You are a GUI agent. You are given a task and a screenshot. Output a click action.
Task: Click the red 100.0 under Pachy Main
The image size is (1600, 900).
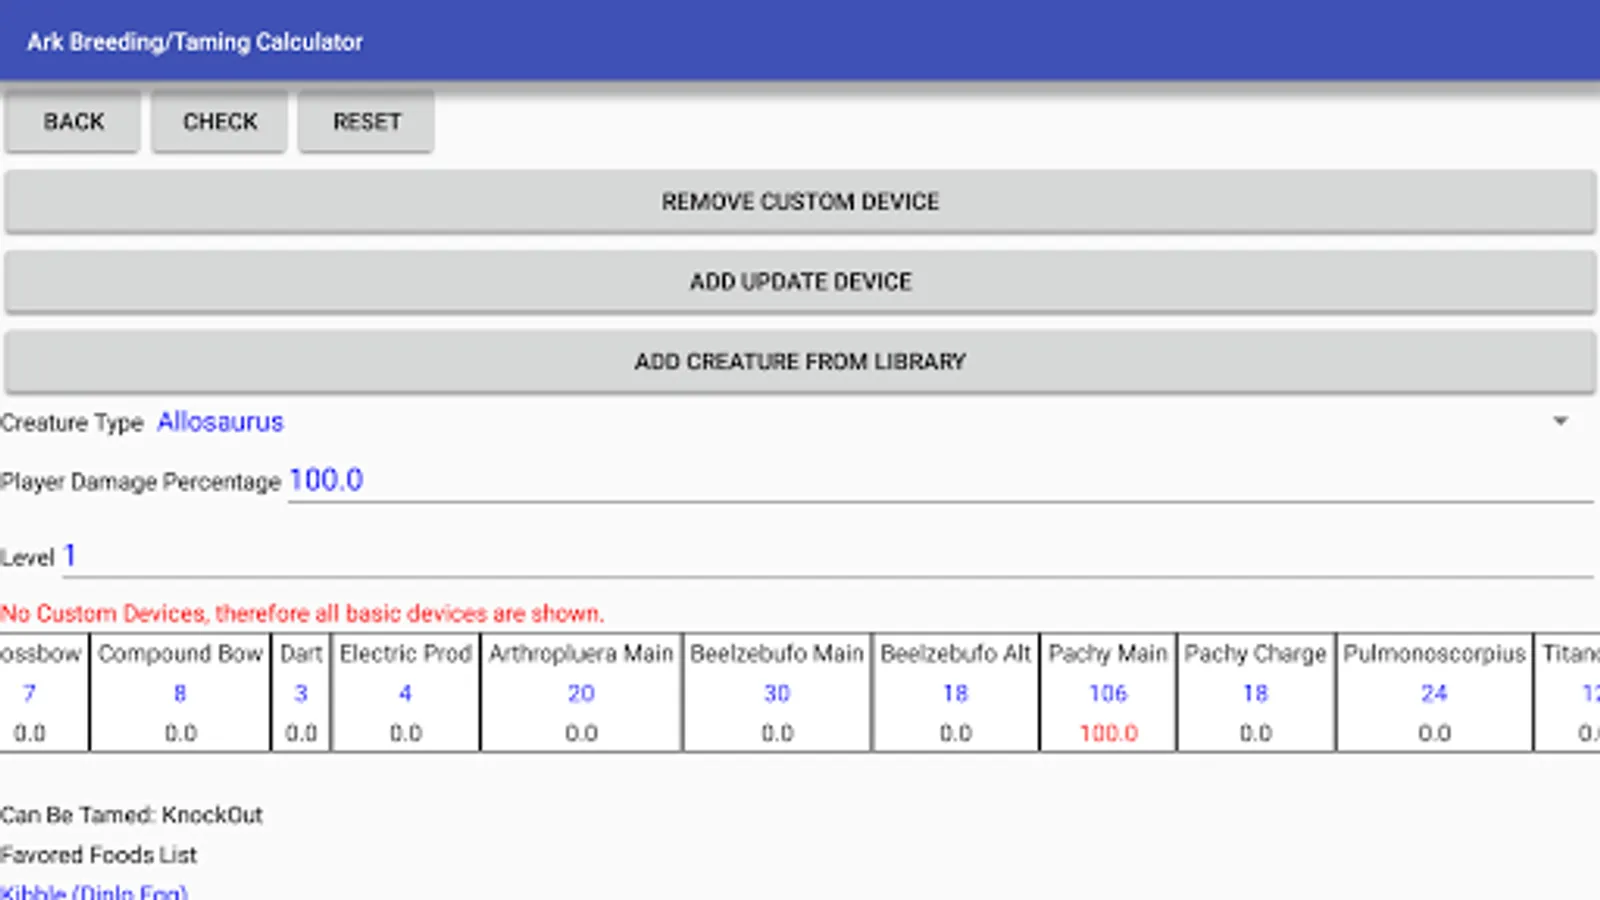[x=1108, y=733]
